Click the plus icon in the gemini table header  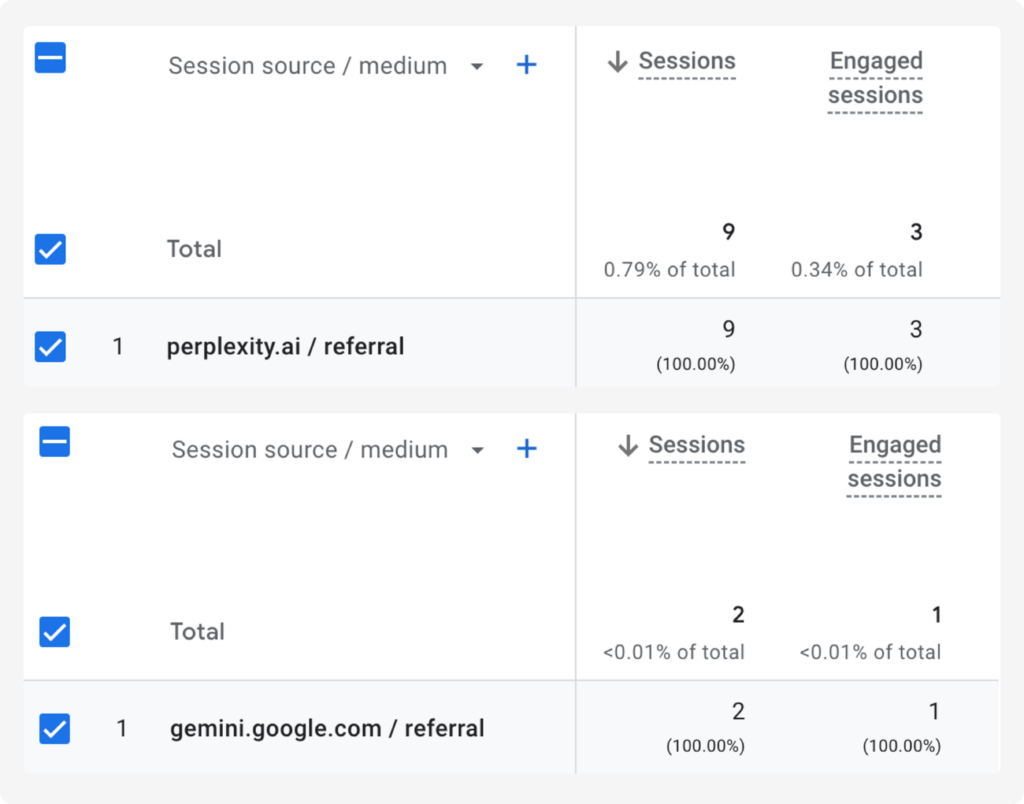[x=526, y=449]
